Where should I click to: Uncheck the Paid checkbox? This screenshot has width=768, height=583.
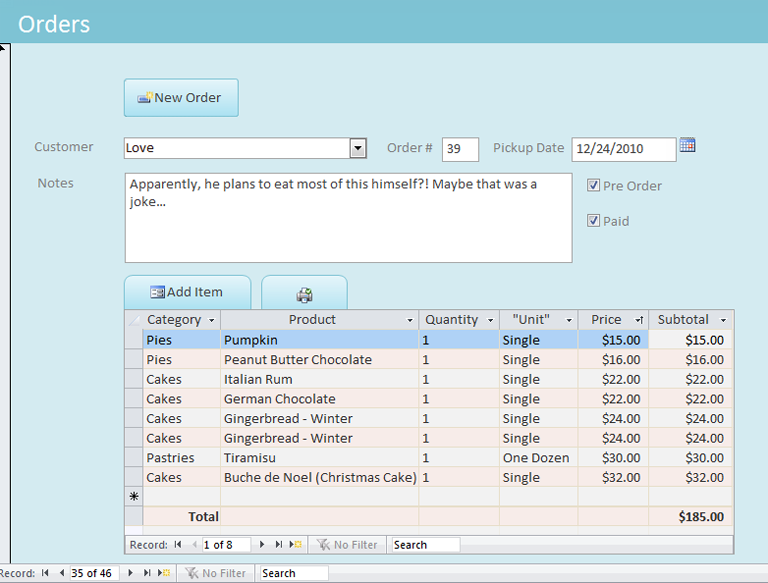pos(593,221)
